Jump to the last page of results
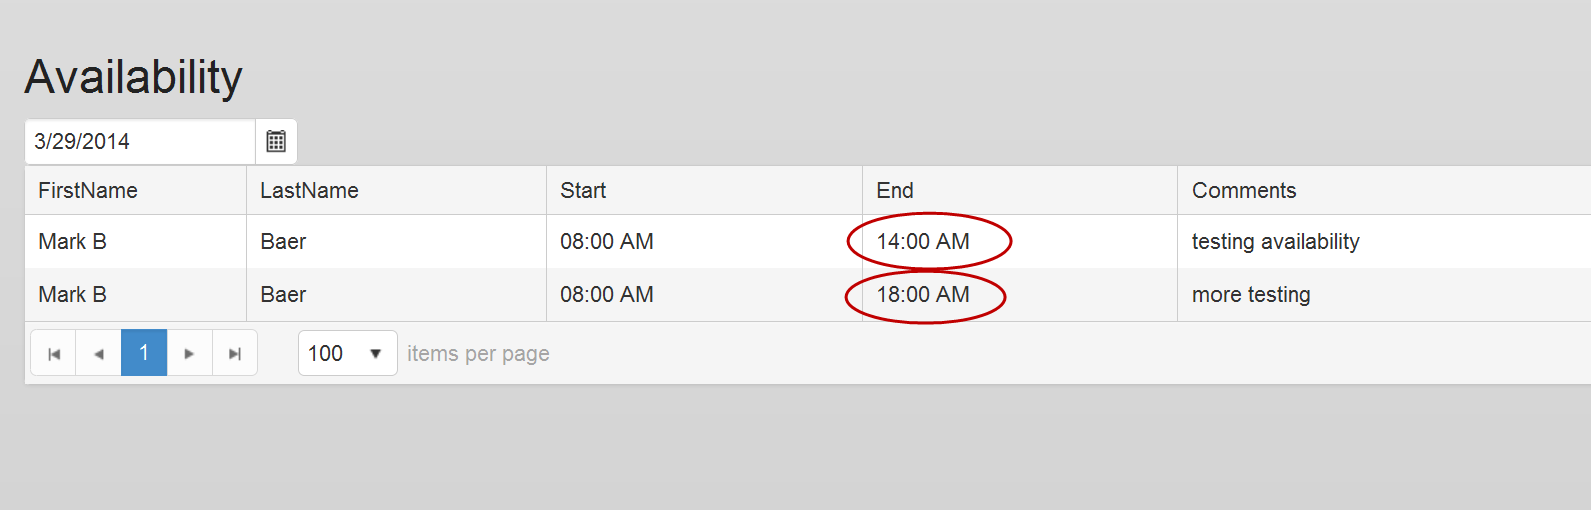This screenshot has height=510, width=1591. click(235, 353)
